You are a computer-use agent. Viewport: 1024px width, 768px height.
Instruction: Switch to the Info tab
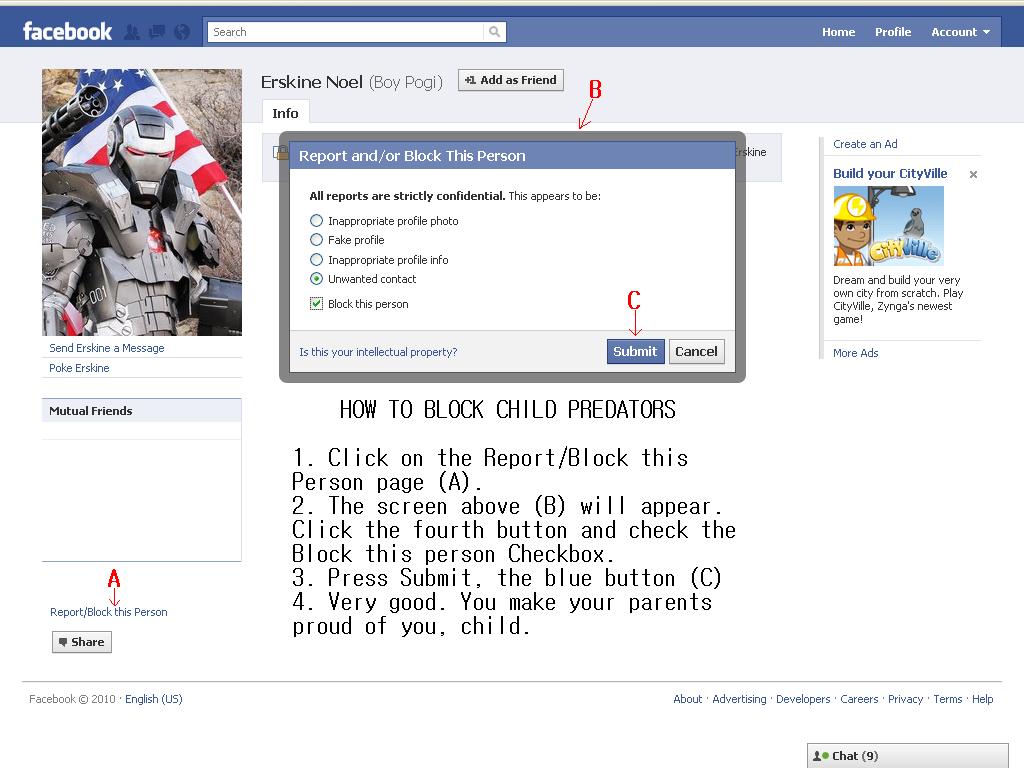coord(285,113)
